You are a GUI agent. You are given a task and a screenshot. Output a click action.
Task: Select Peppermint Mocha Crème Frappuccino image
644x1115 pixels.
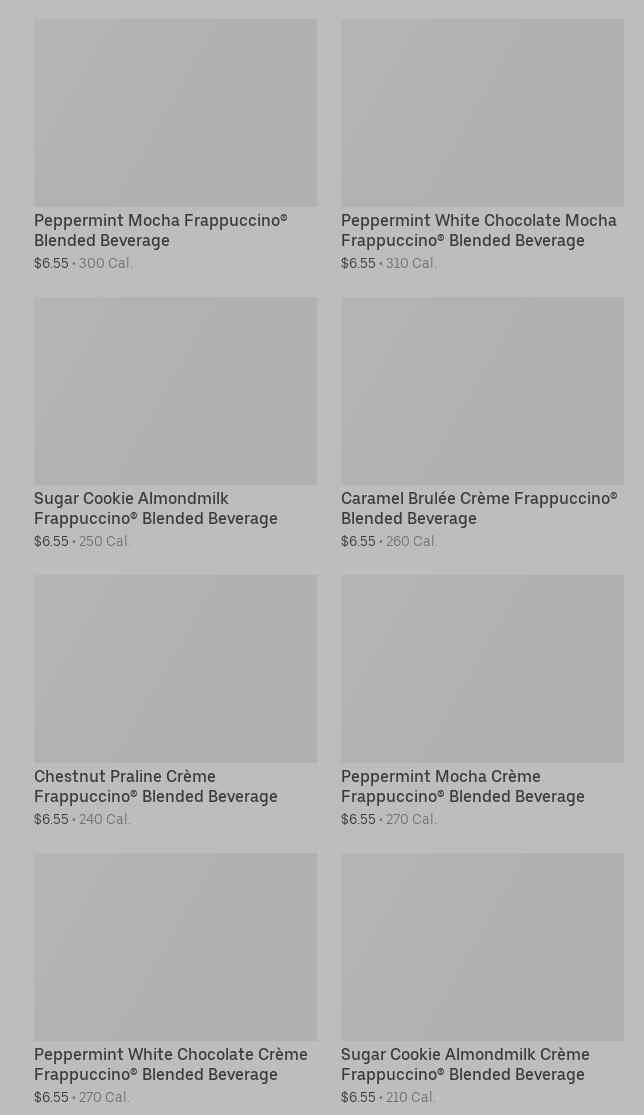482,668
